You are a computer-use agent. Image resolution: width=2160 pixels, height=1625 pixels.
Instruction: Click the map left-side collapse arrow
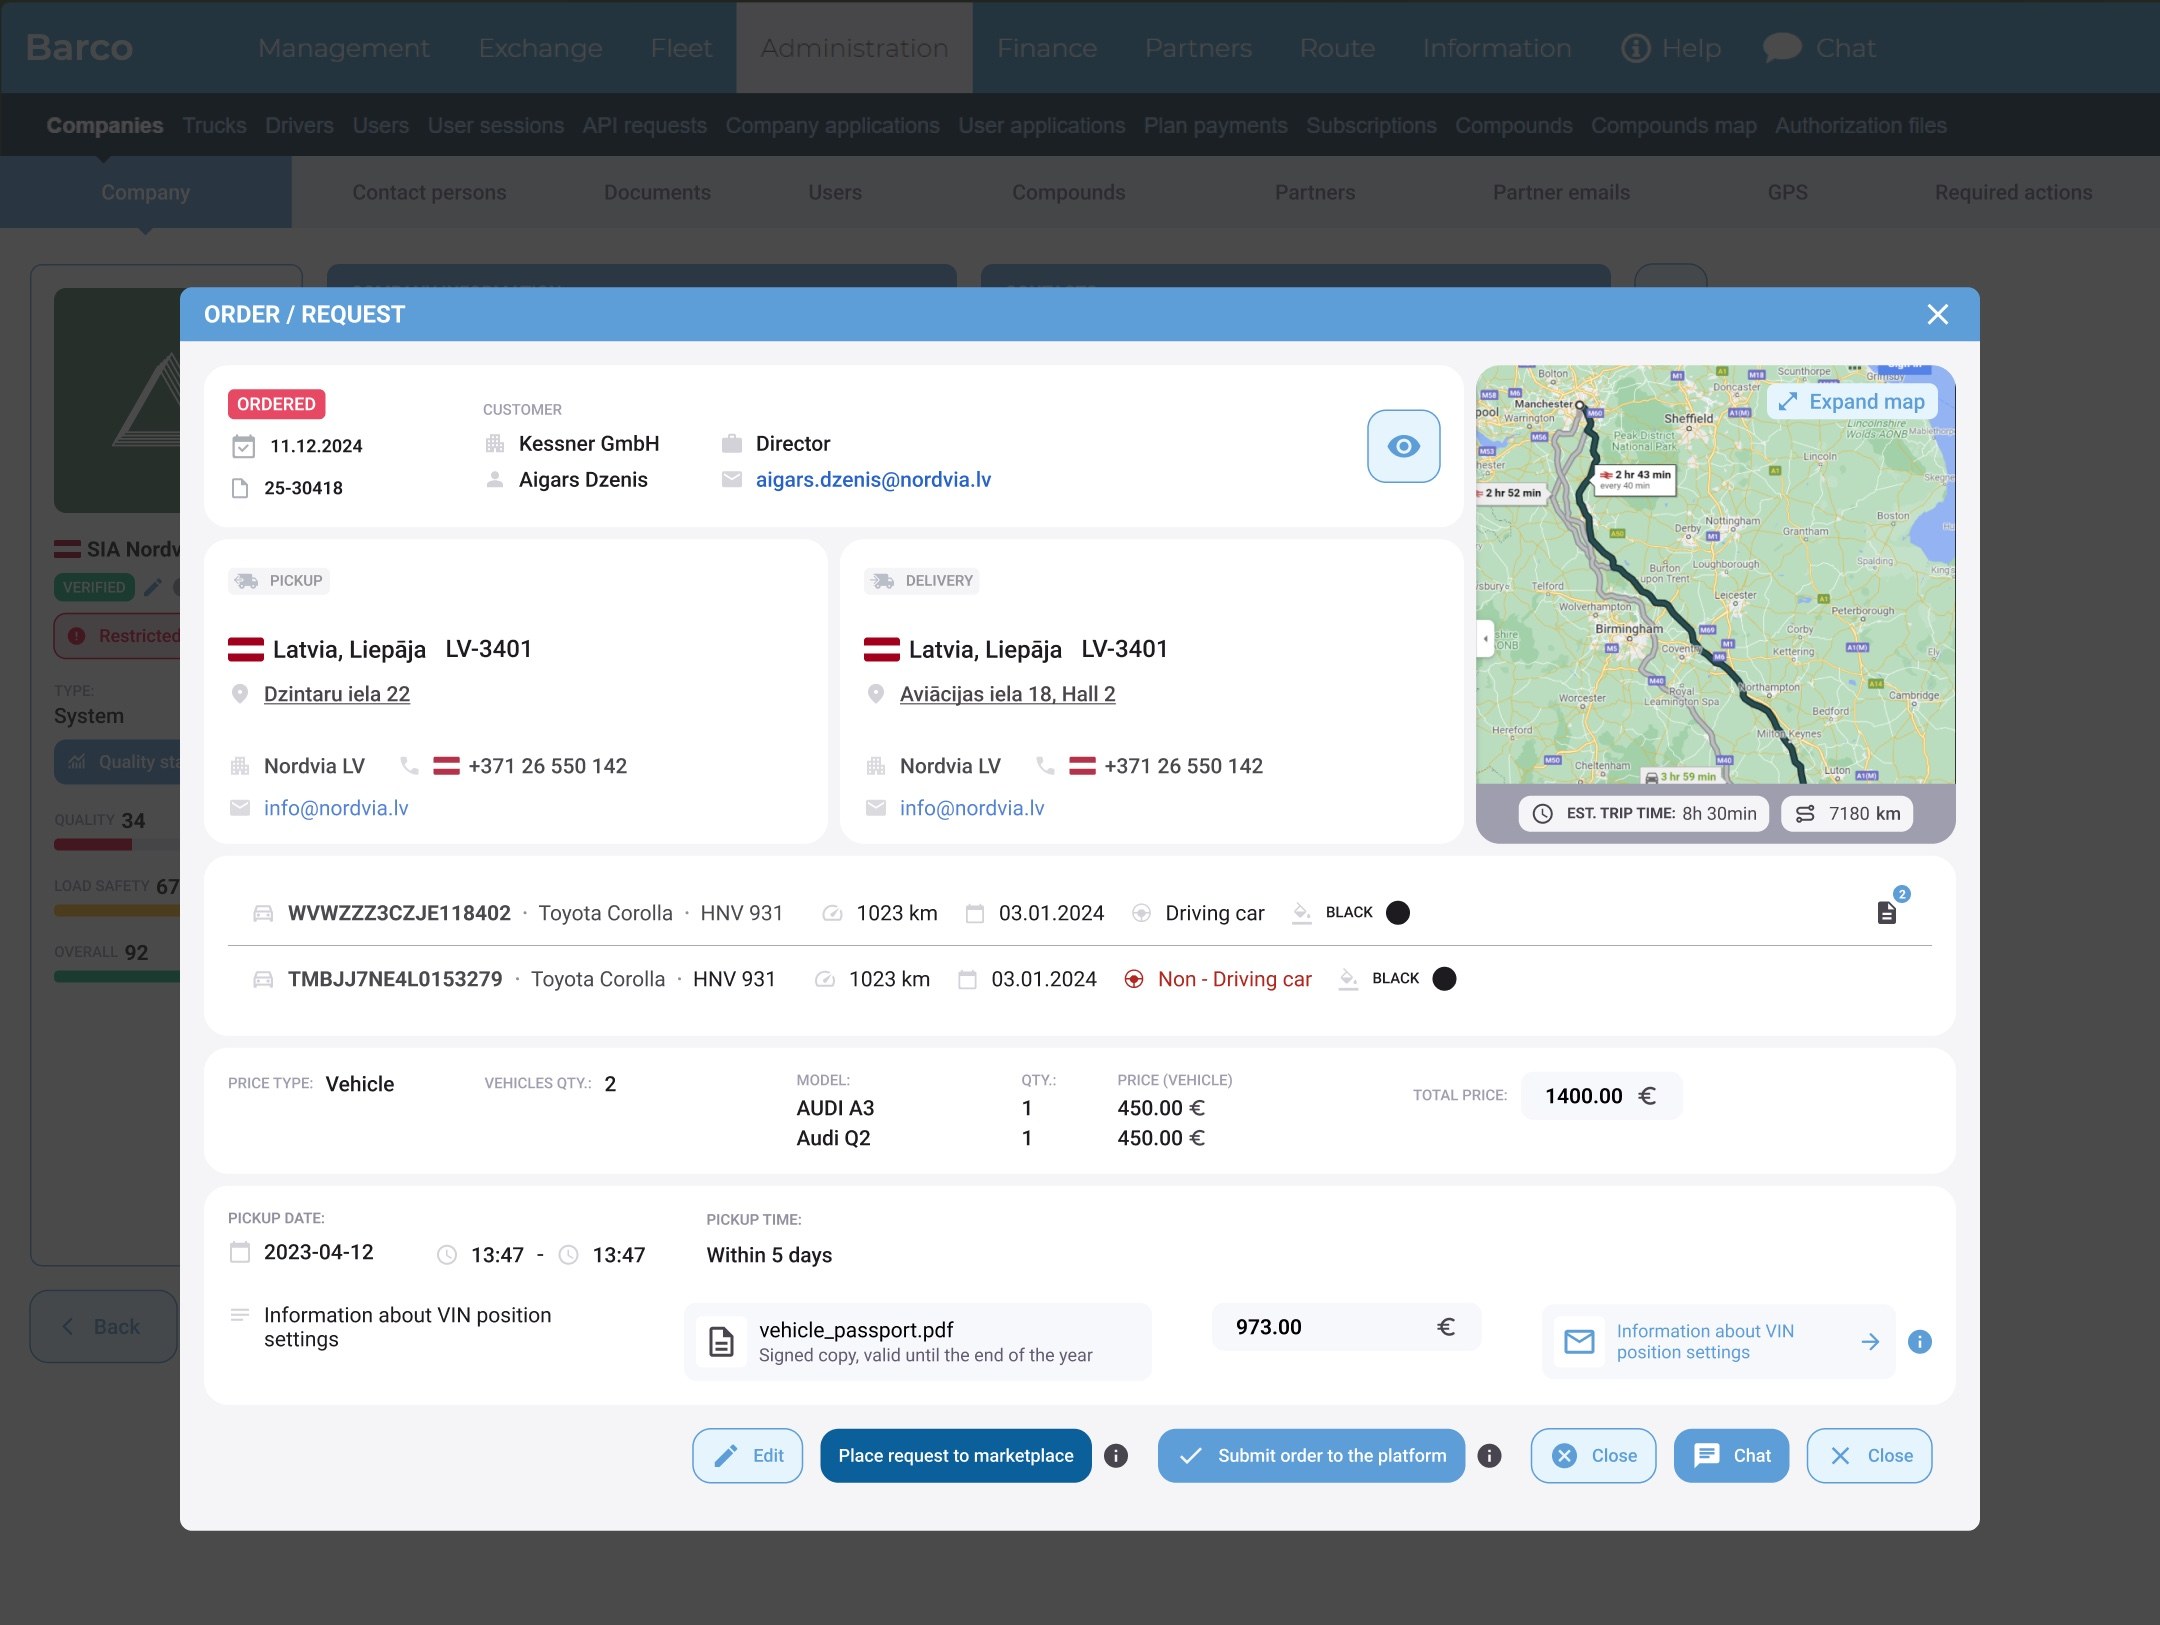tap(1485, 638)
